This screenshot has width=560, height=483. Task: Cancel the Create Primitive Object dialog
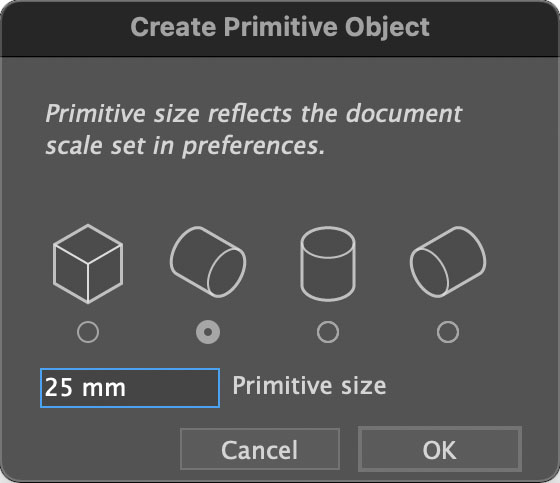point(260,449)
